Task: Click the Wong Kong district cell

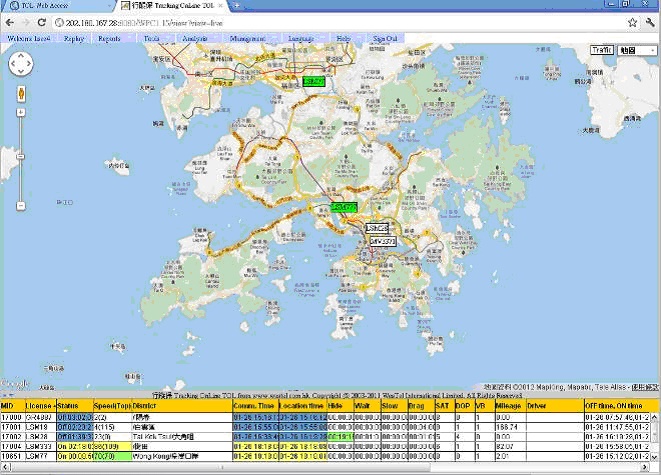Action: click(182, 456)
